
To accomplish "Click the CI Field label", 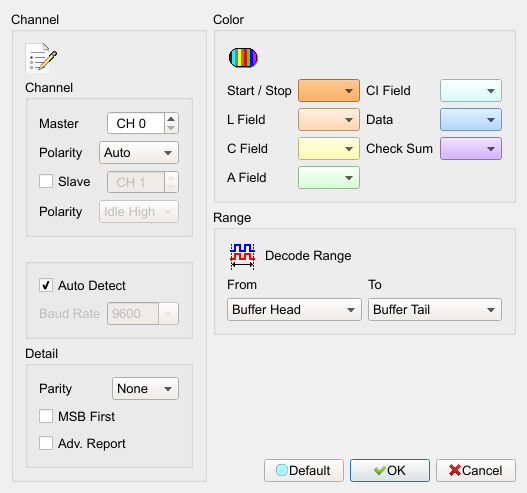I will [388, 91].
